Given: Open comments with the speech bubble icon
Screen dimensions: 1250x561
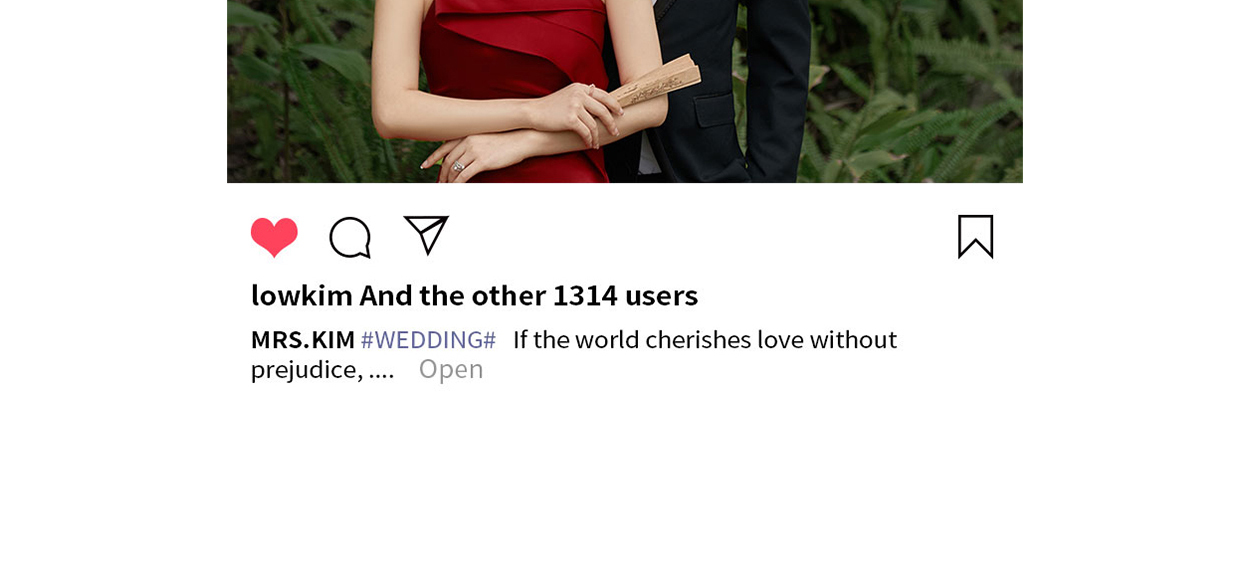Looking at the screenshot, I should (x=350, y=238).
